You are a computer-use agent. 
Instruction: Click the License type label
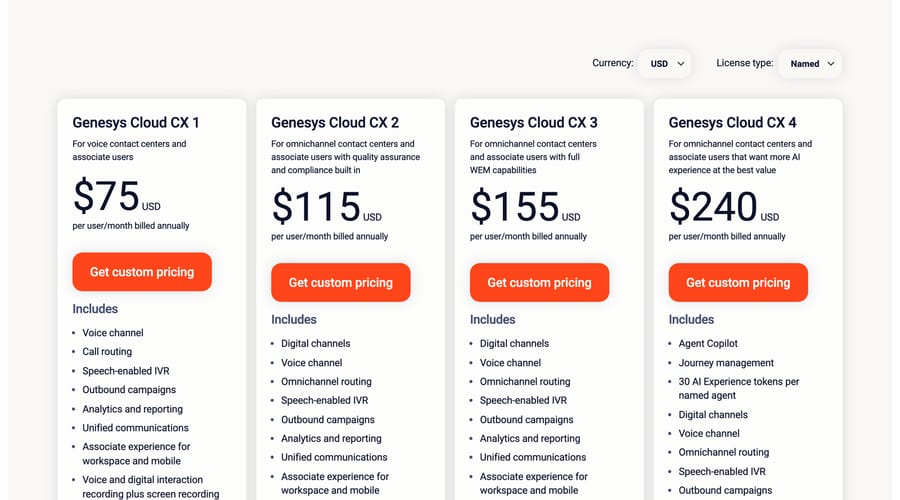[744, 63]
